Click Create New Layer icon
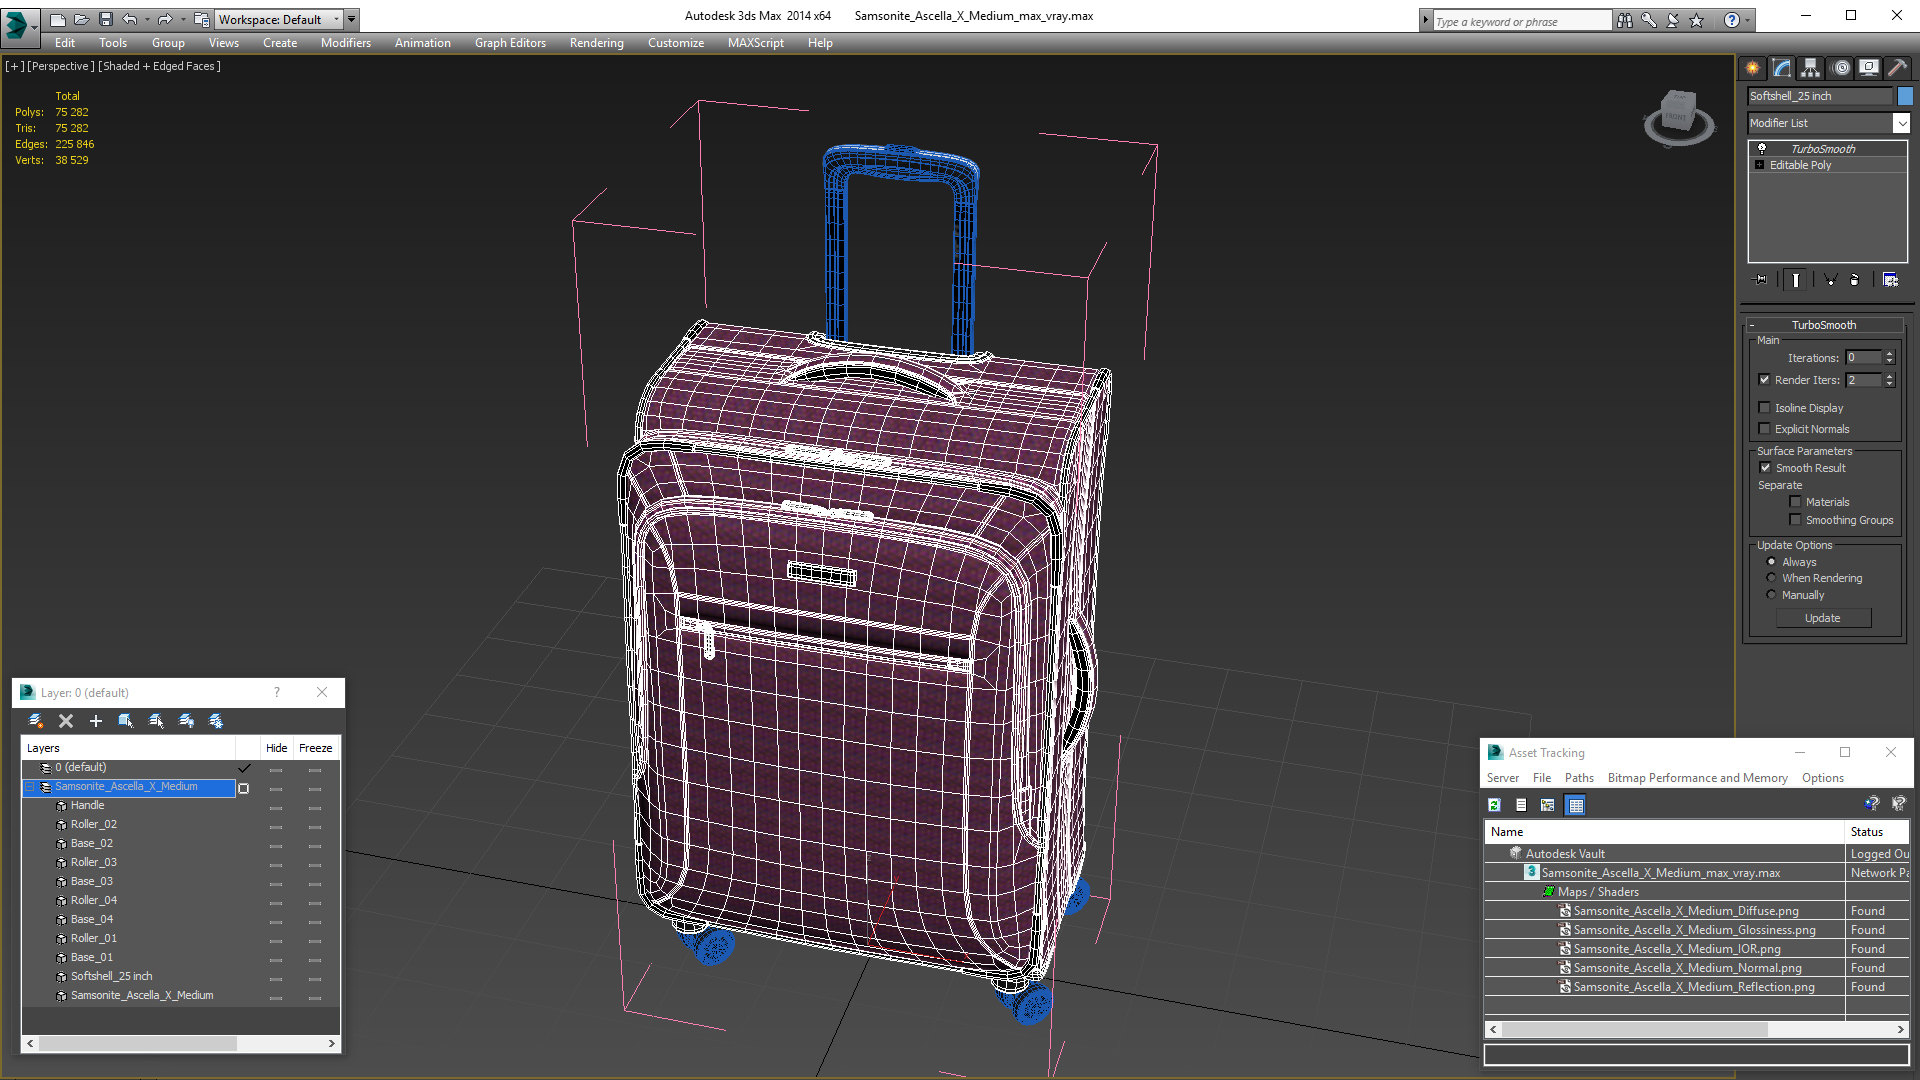This screenshot has height=1080, width=1920. (x=36, y=721)
